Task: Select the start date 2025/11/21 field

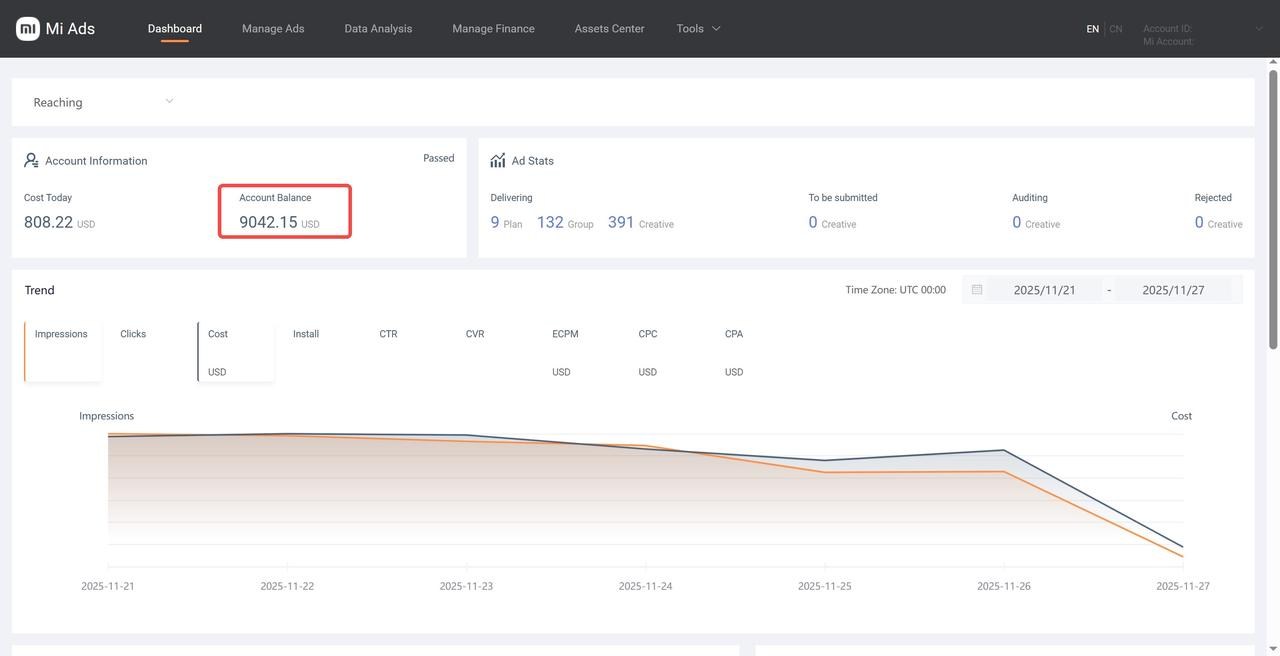Action: coord(1044,290)
